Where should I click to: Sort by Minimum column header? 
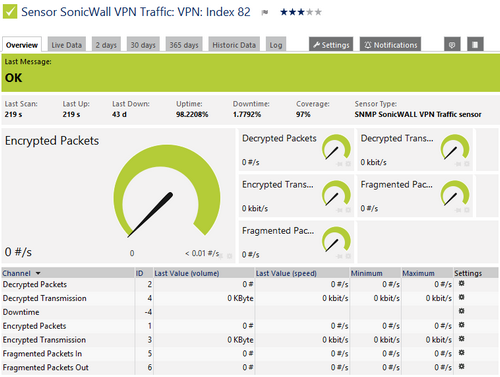pos(366,273)
